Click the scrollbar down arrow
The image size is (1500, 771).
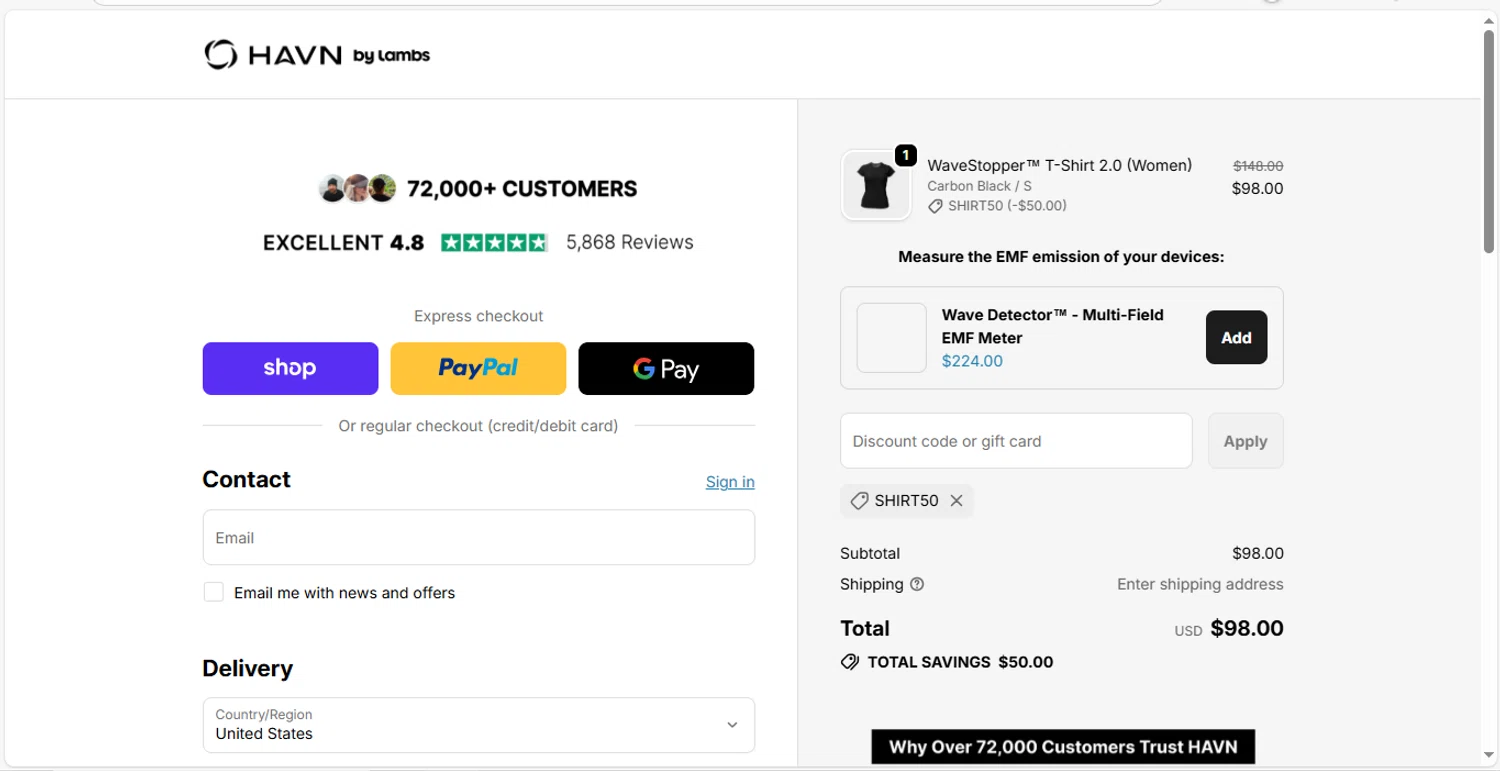pos(1488,755)
